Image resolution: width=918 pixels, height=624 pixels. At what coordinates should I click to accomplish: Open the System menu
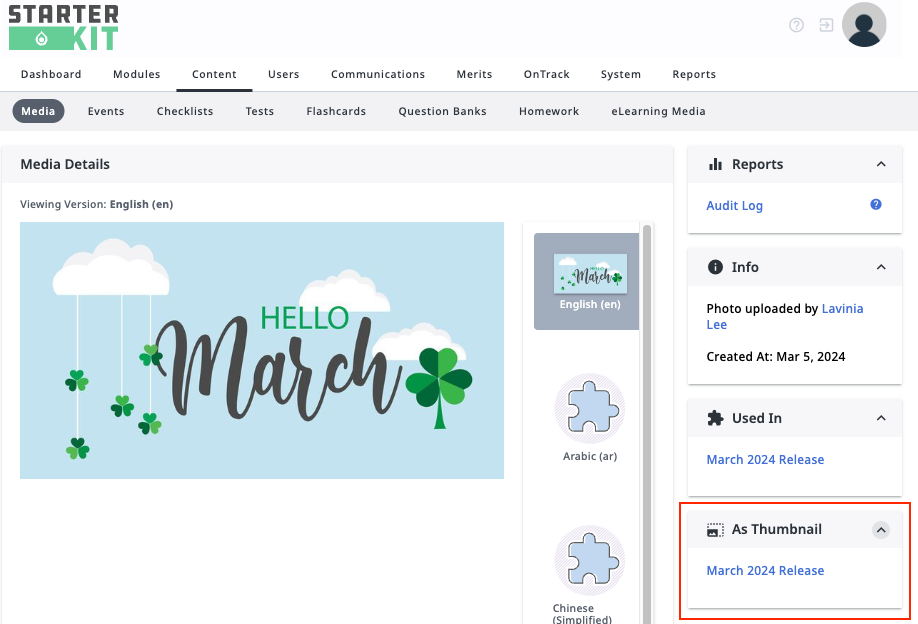coord(621,74)
